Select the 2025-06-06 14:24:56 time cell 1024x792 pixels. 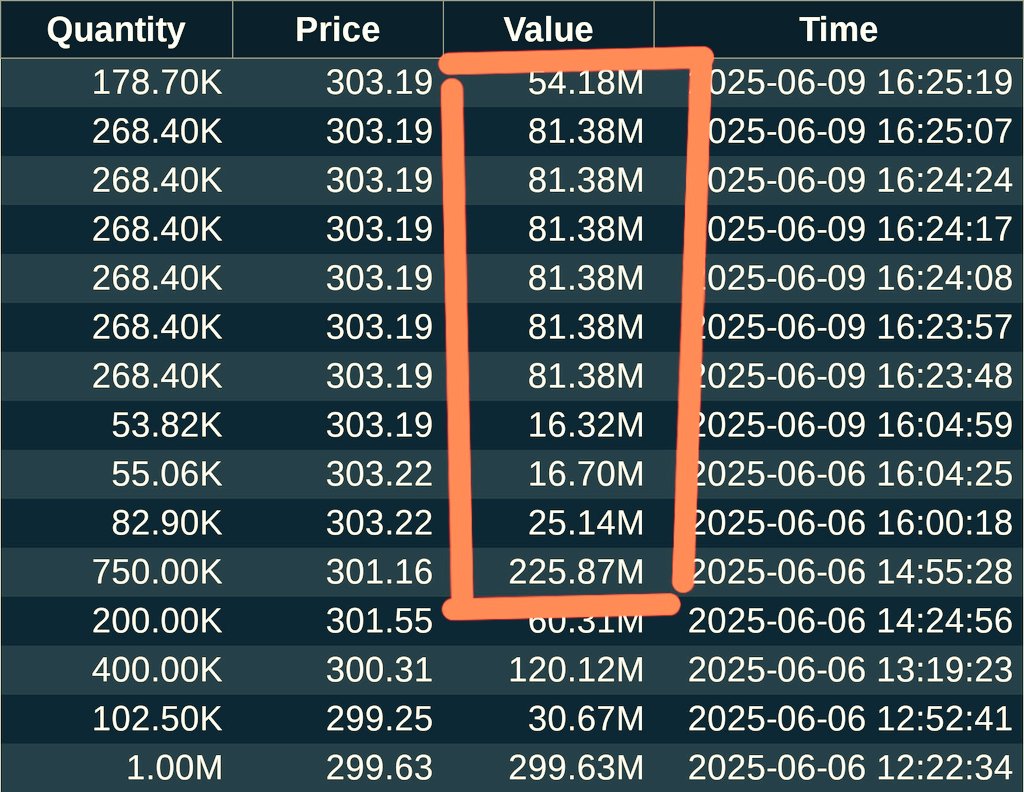pyautogui.click(x=850, y=621)
